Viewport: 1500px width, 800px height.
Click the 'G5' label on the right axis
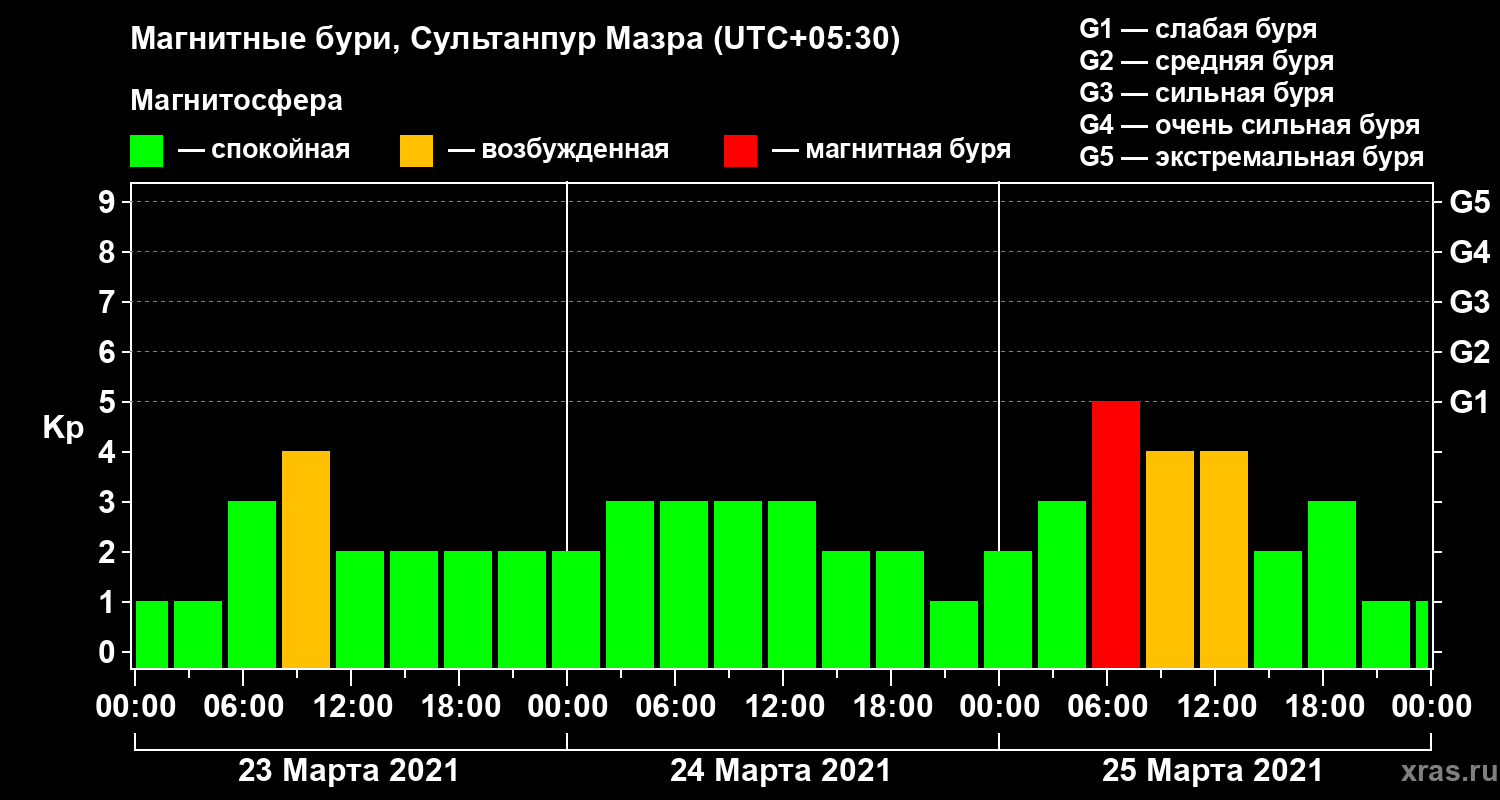click(x=1469, y=202)
